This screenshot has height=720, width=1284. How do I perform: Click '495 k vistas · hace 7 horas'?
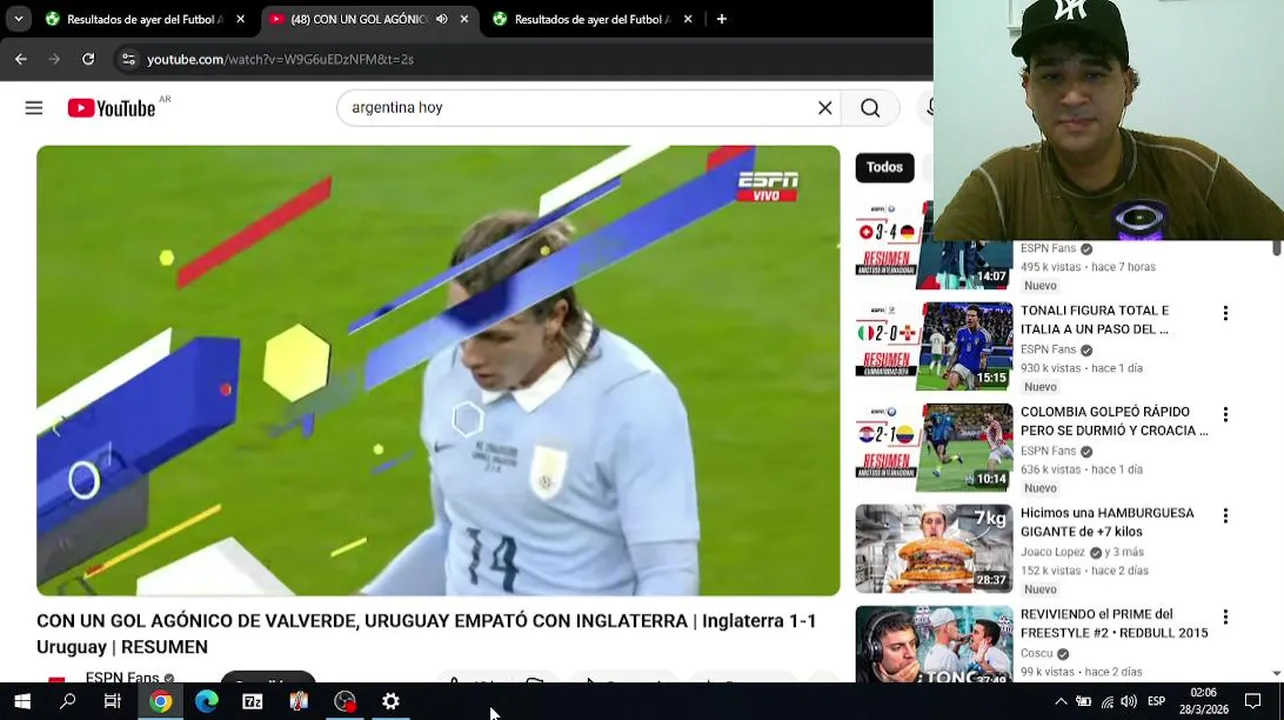click(1088, 267)
